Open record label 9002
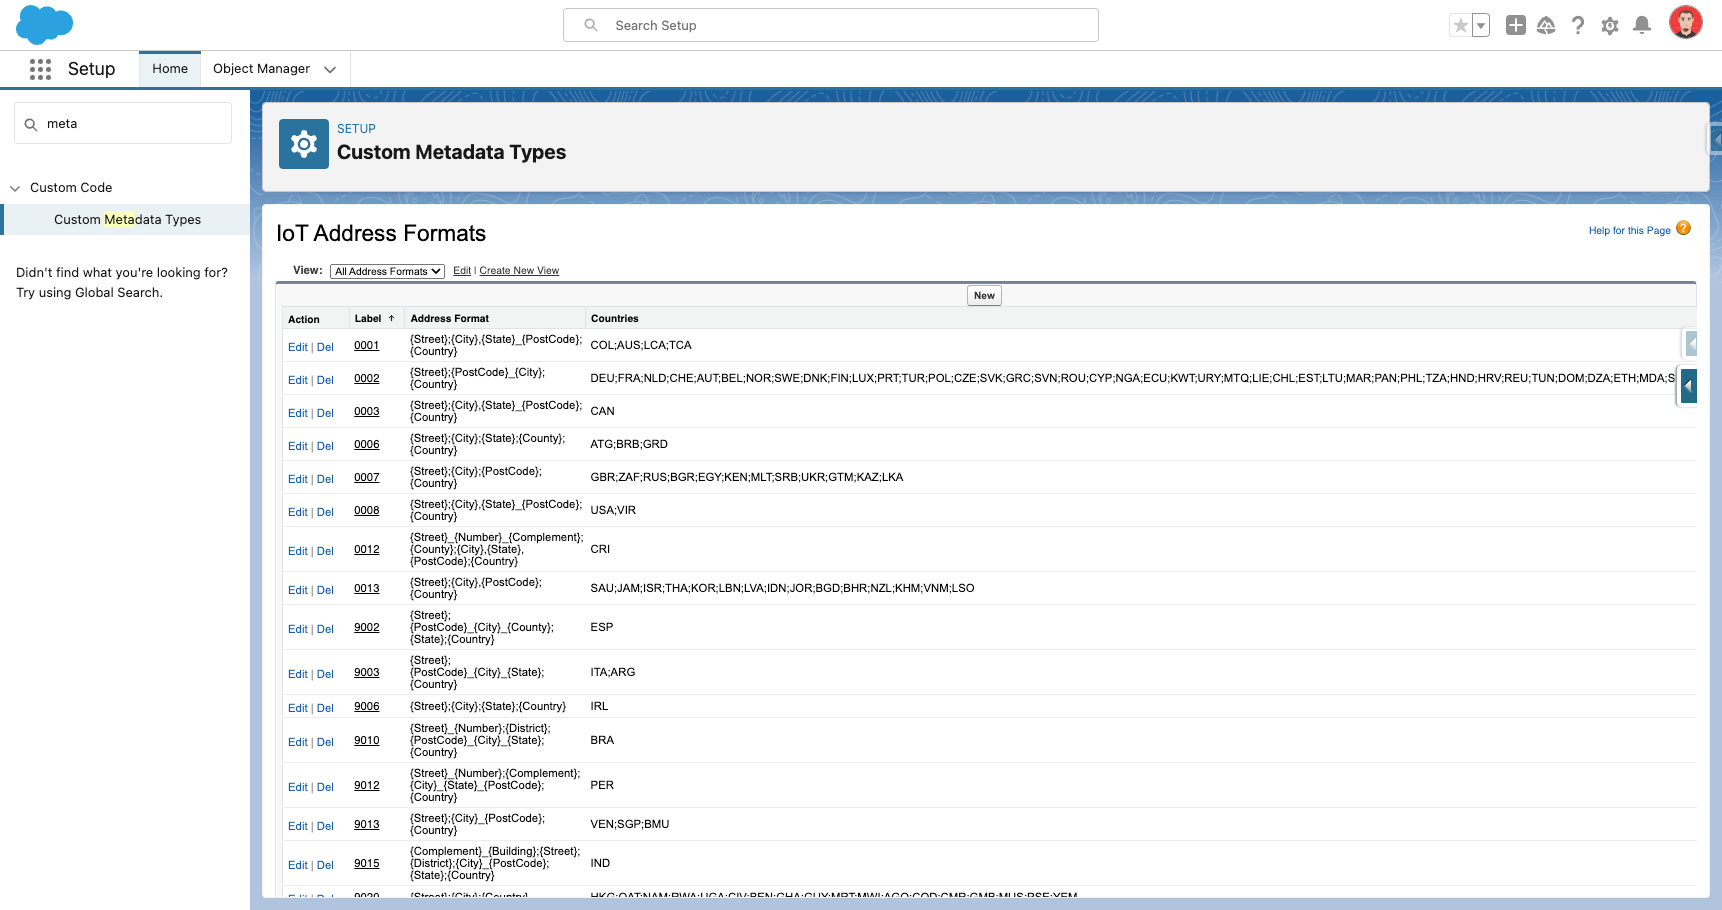The image size is (1722, 910). (x=367, y=628)
